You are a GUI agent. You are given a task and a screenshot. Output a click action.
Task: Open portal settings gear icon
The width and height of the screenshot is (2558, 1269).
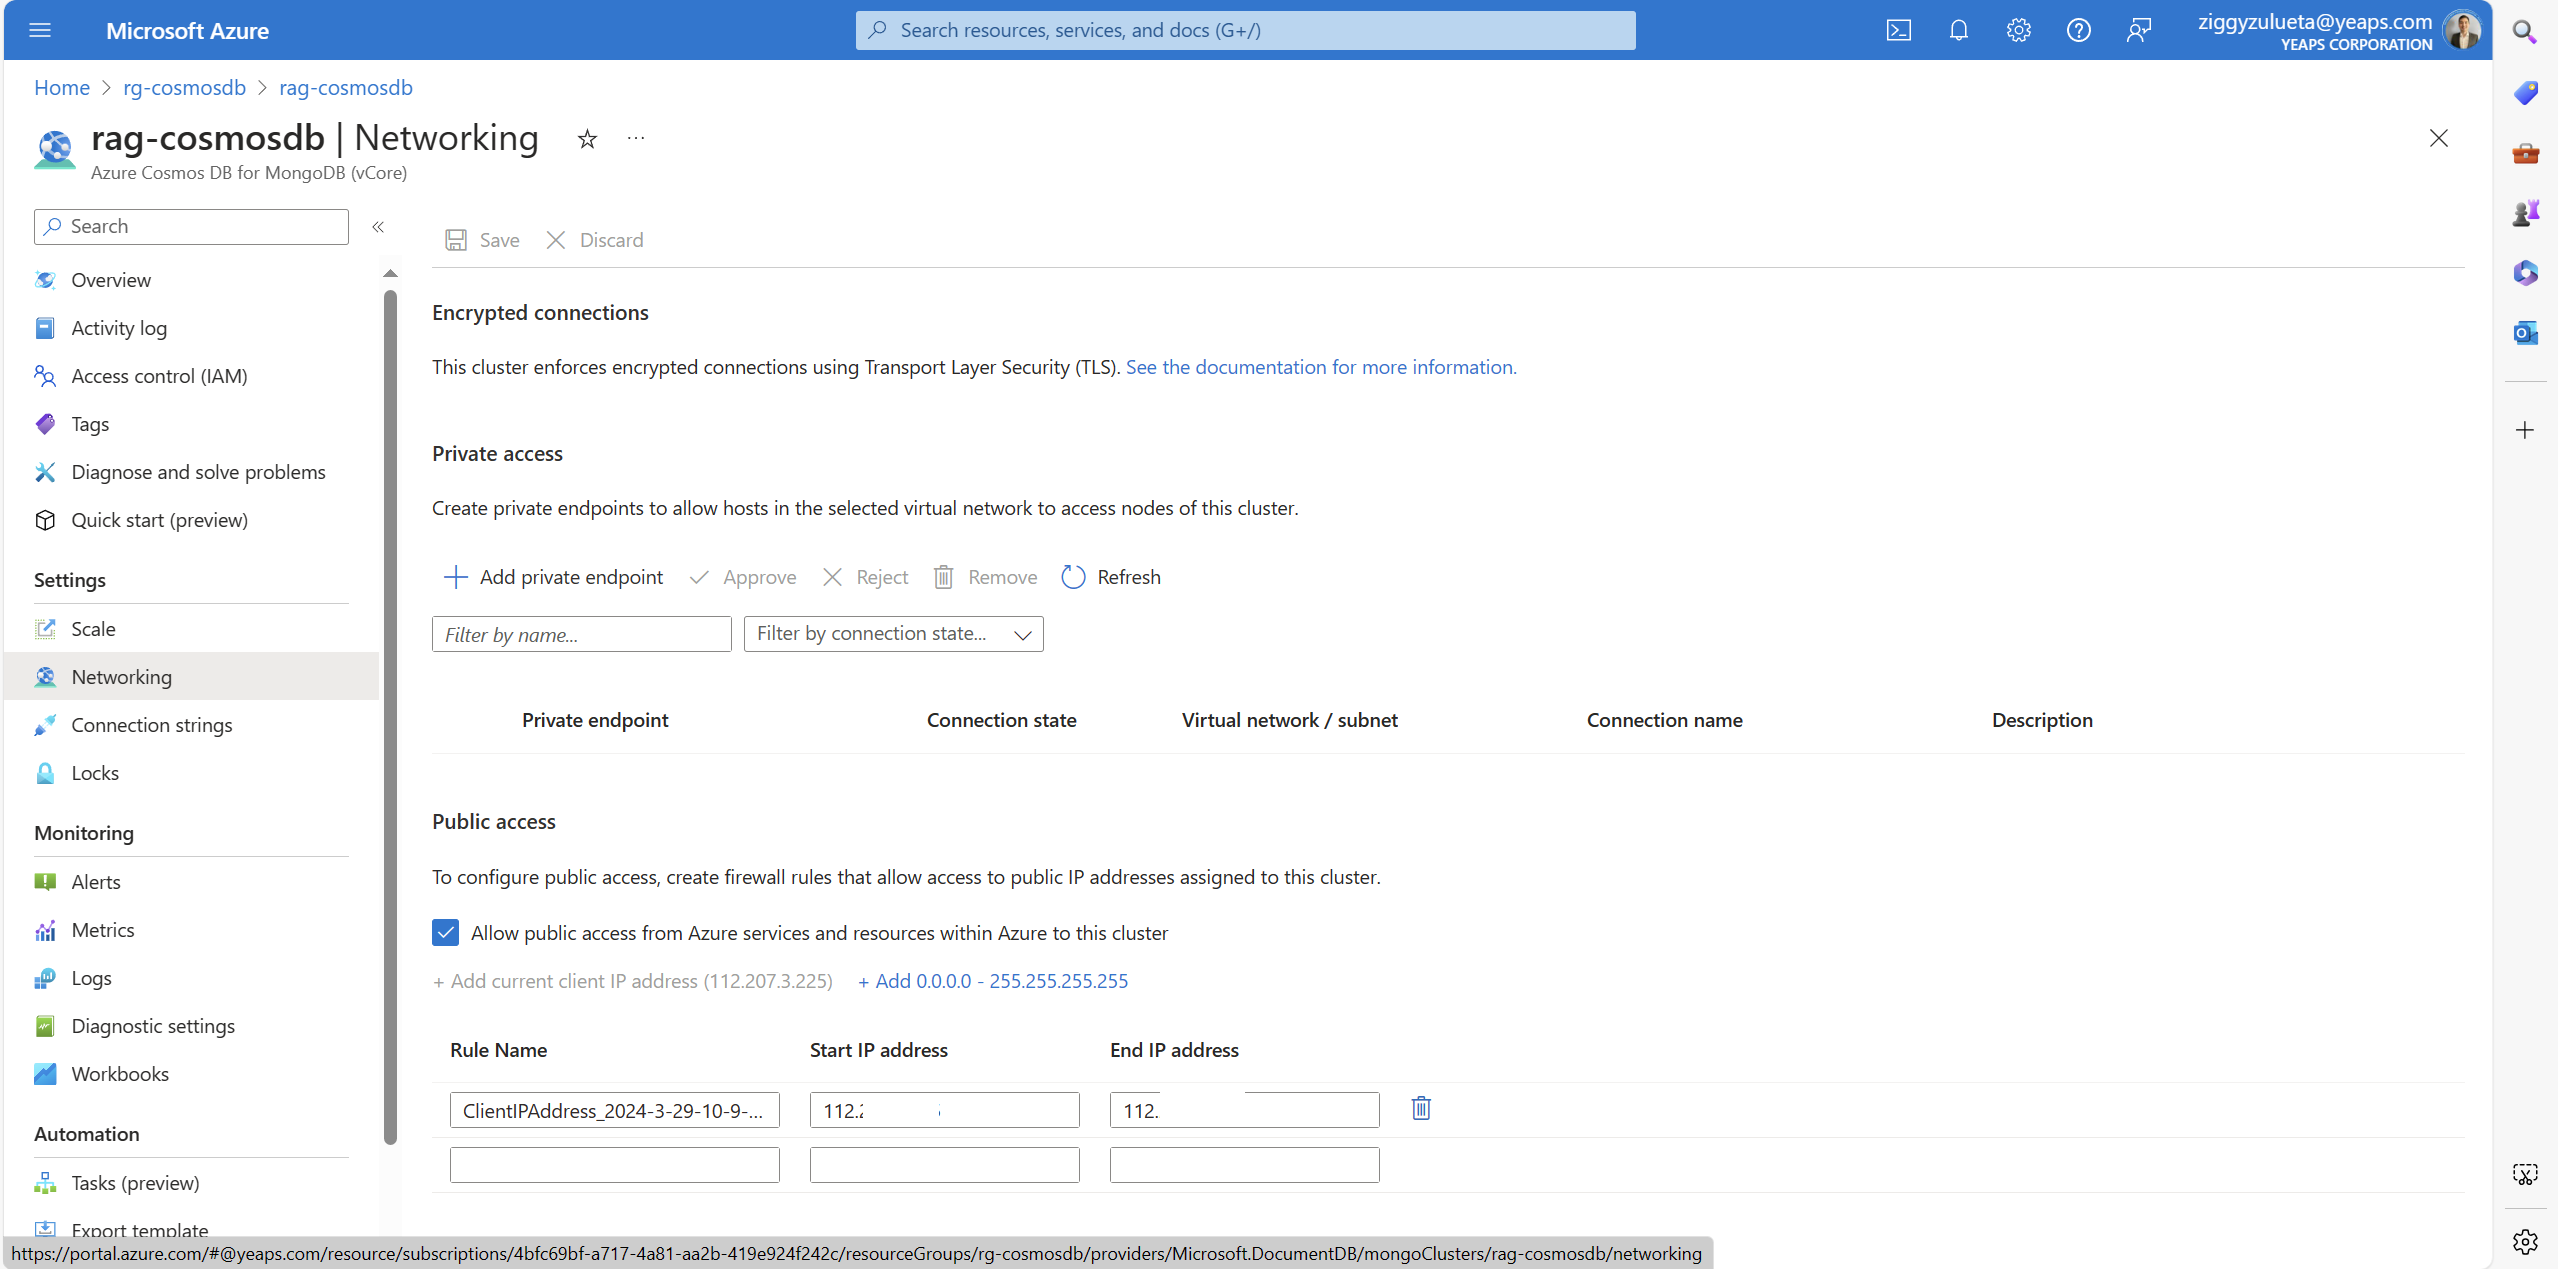point(2018,30)
